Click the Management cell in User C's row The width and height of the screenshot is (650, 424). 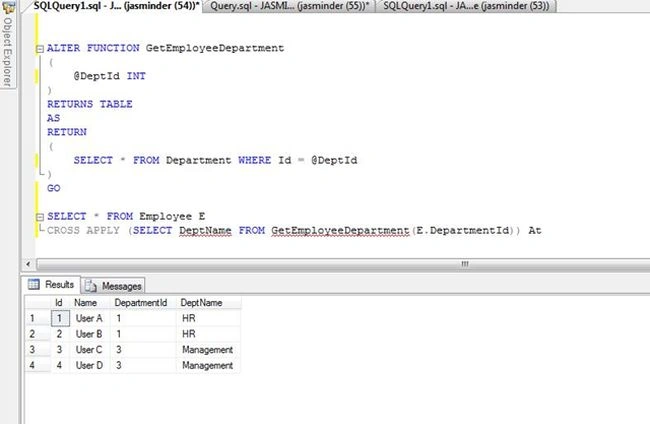pos(208,350)
